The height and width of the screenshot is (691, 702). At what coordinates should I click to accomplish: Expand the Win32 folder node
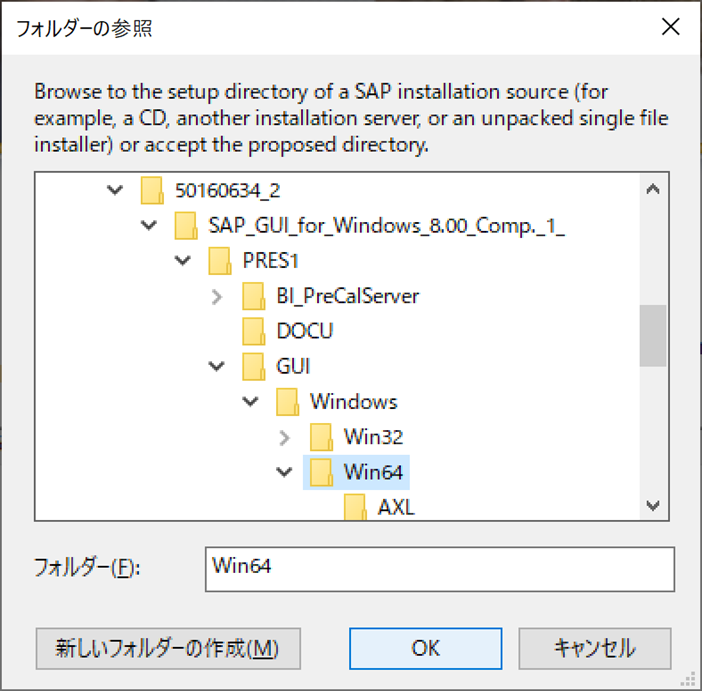[284, 438]
